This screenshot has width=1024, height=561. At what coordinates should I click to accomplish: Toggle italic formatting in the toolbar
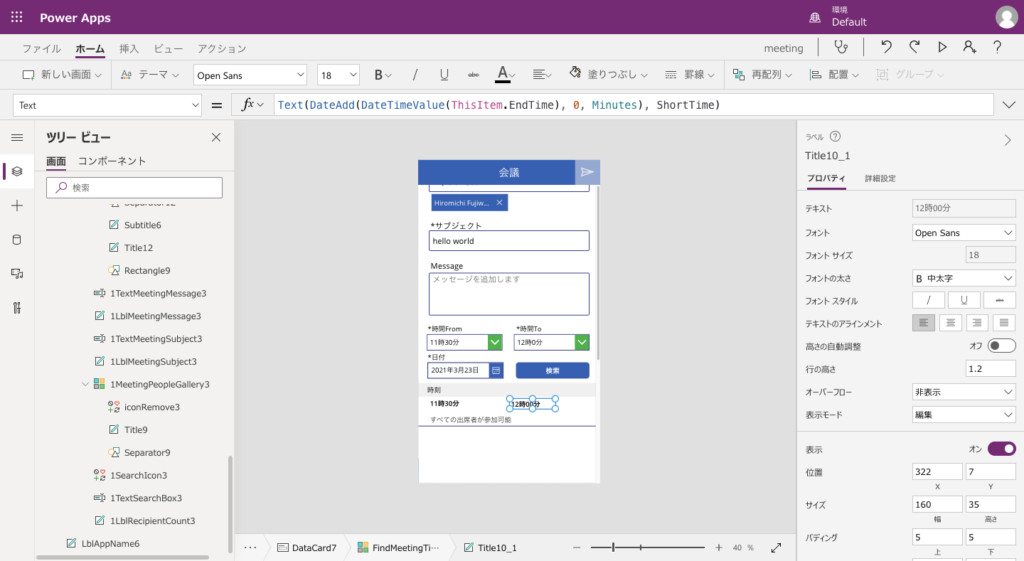415,75
